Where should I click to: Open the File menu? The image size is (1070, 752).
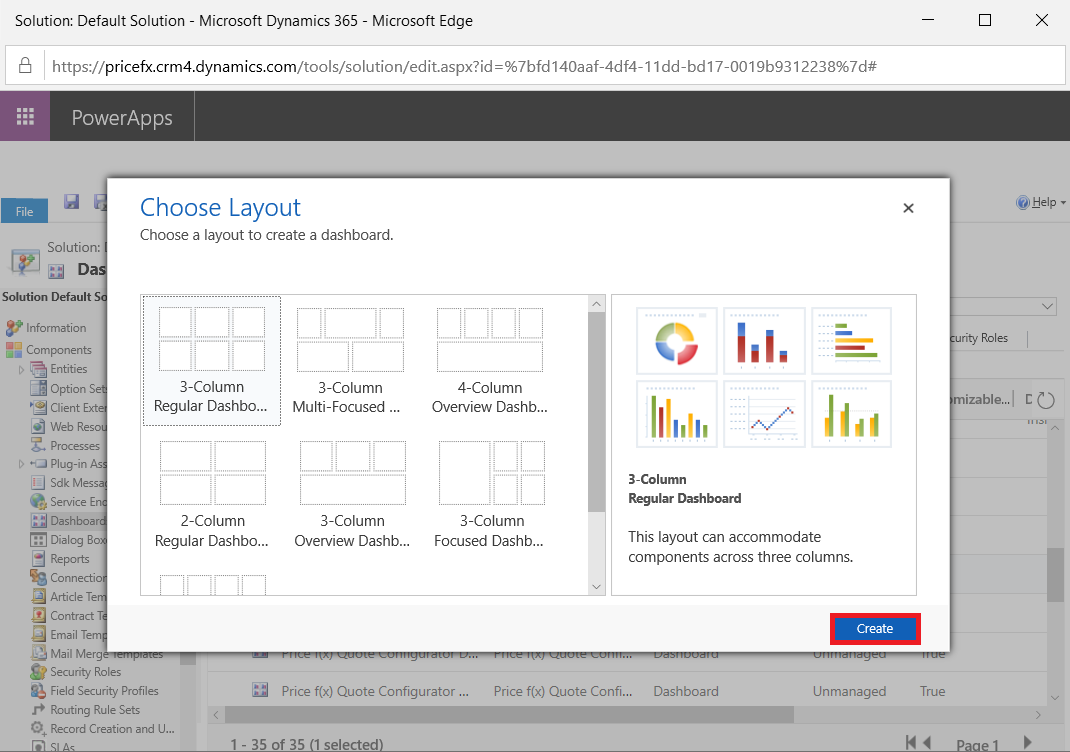[24, 211]
